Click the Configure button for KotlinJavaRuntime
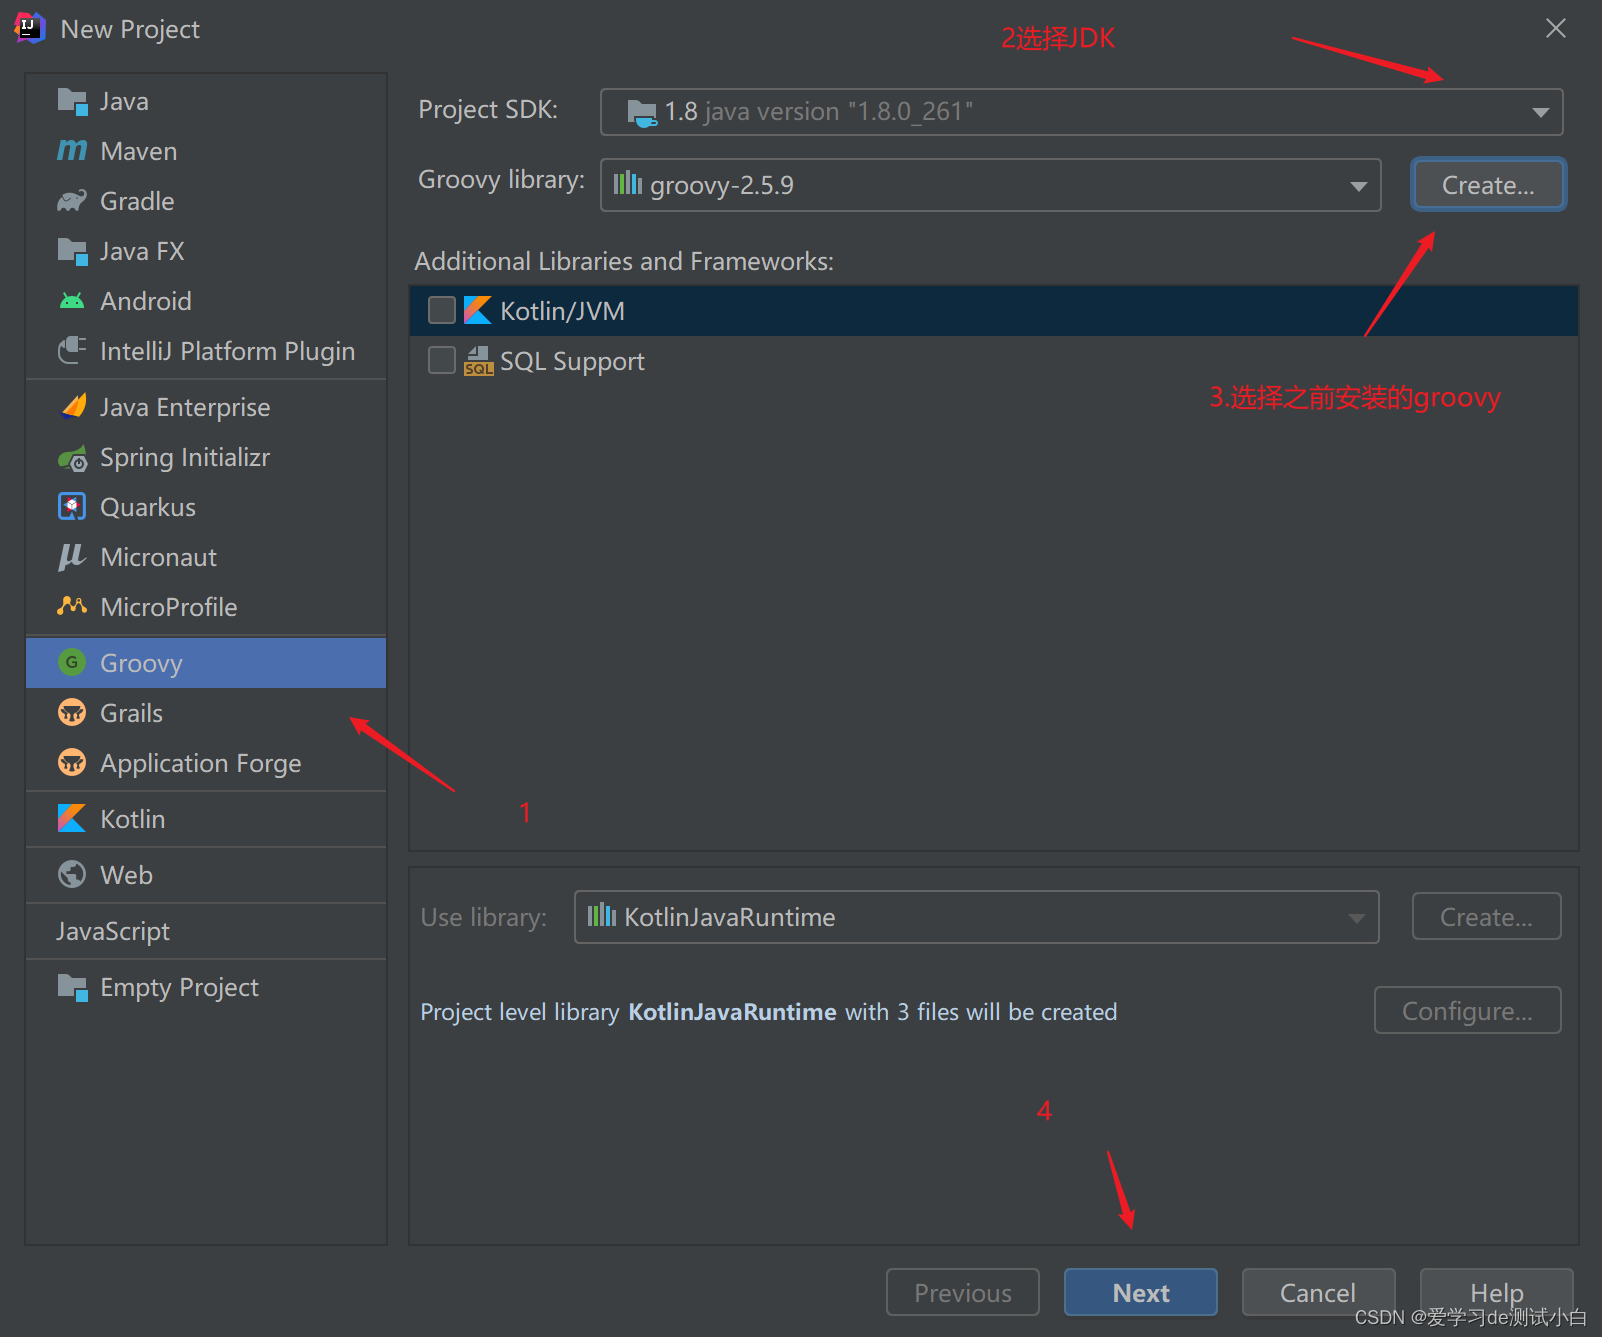Image resolution: width=1602 pixels, height=1337 pixels. pyautogui.click(x=1466, y=1010)
